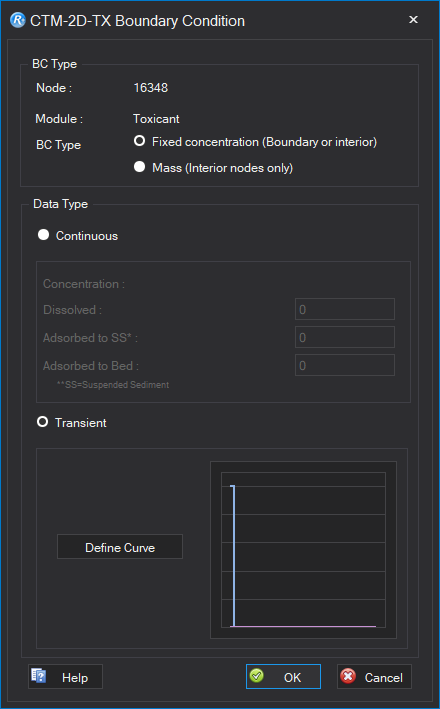
Task: Click the transient curve preview graph
Action: coord(303,550)
